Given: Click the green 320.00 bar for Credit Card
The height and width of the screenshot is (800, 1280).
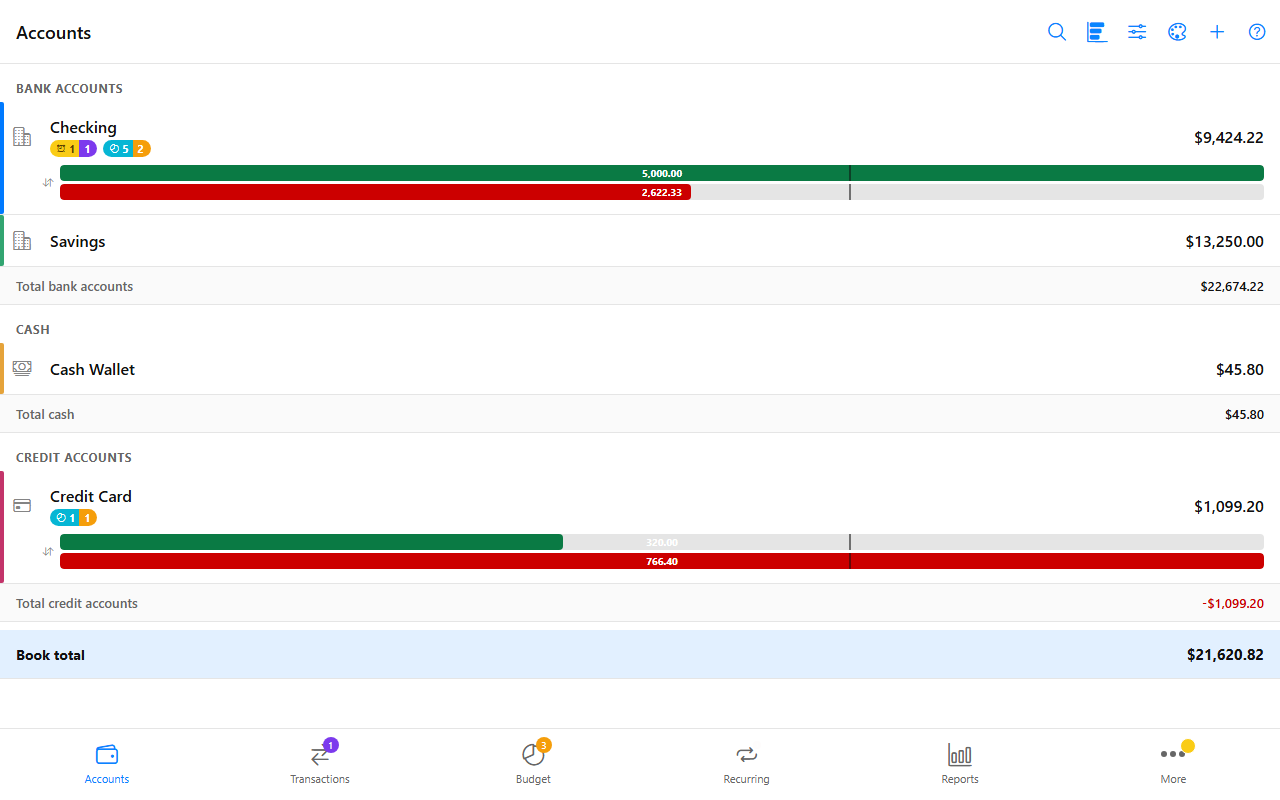Looking at the screenshot, I should point(311,542).
